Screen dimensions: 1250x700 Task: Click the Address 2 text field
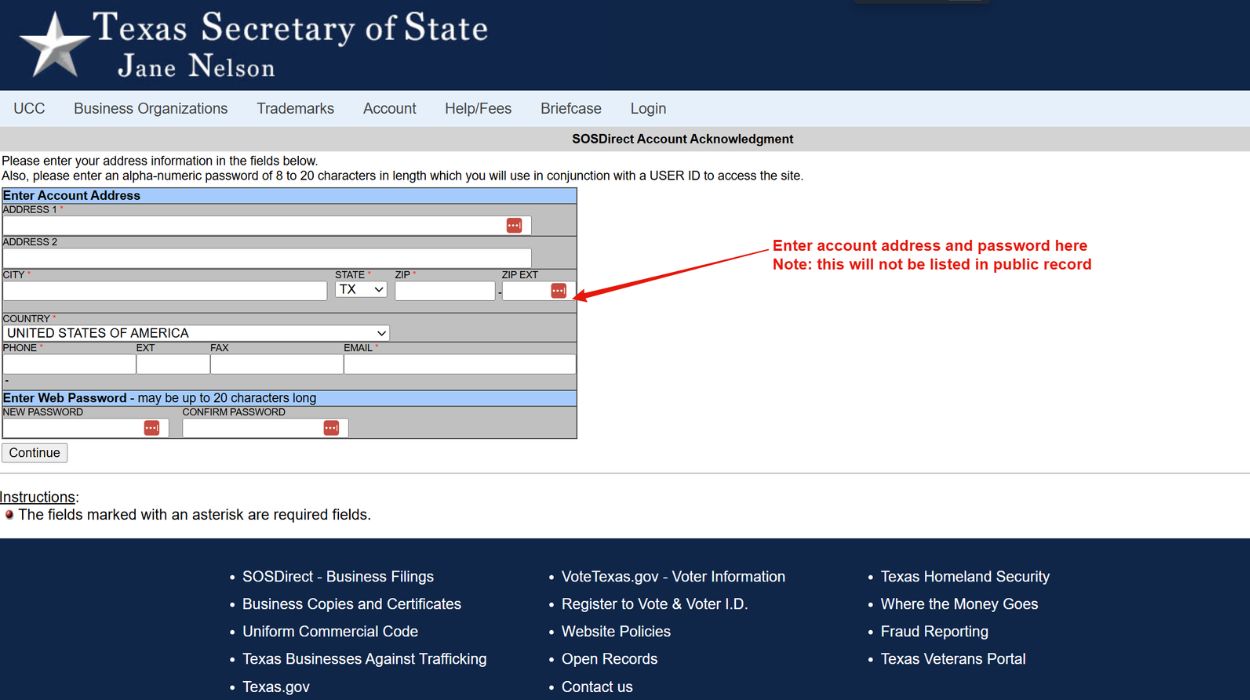point(266,258)
